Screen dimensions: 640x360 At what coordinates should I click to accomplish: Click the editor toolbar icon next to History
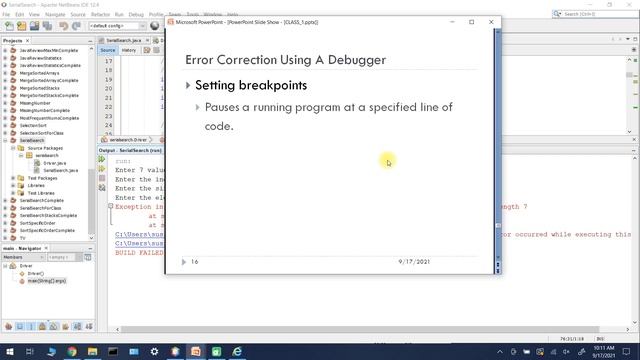pos(147,50)
